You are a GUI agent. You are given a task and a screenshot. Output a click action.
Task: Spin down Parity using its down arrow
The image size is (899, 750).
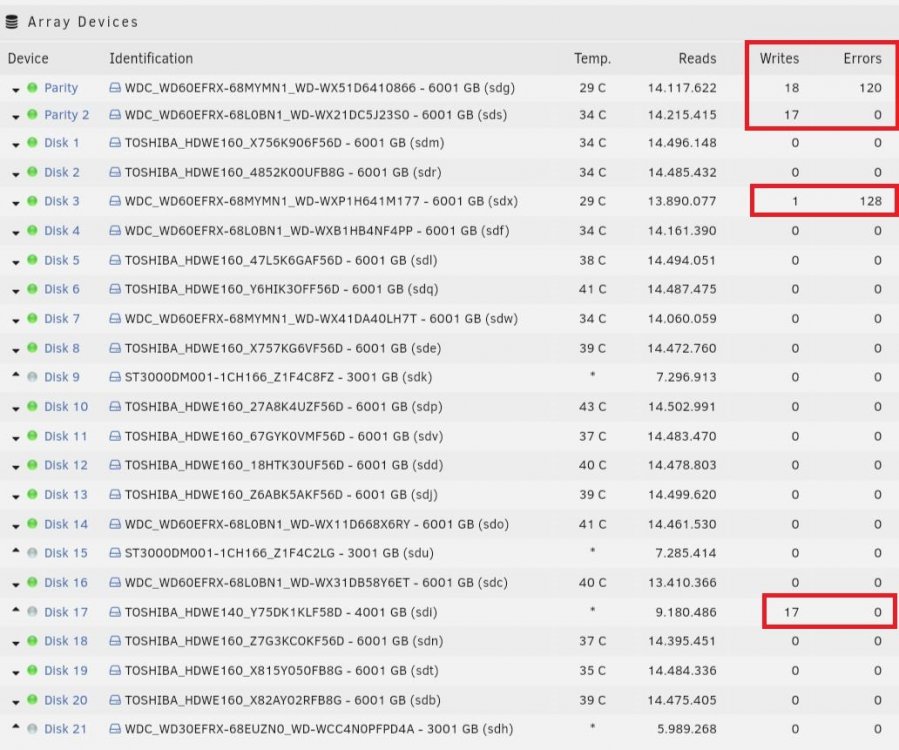pos(15,89)
